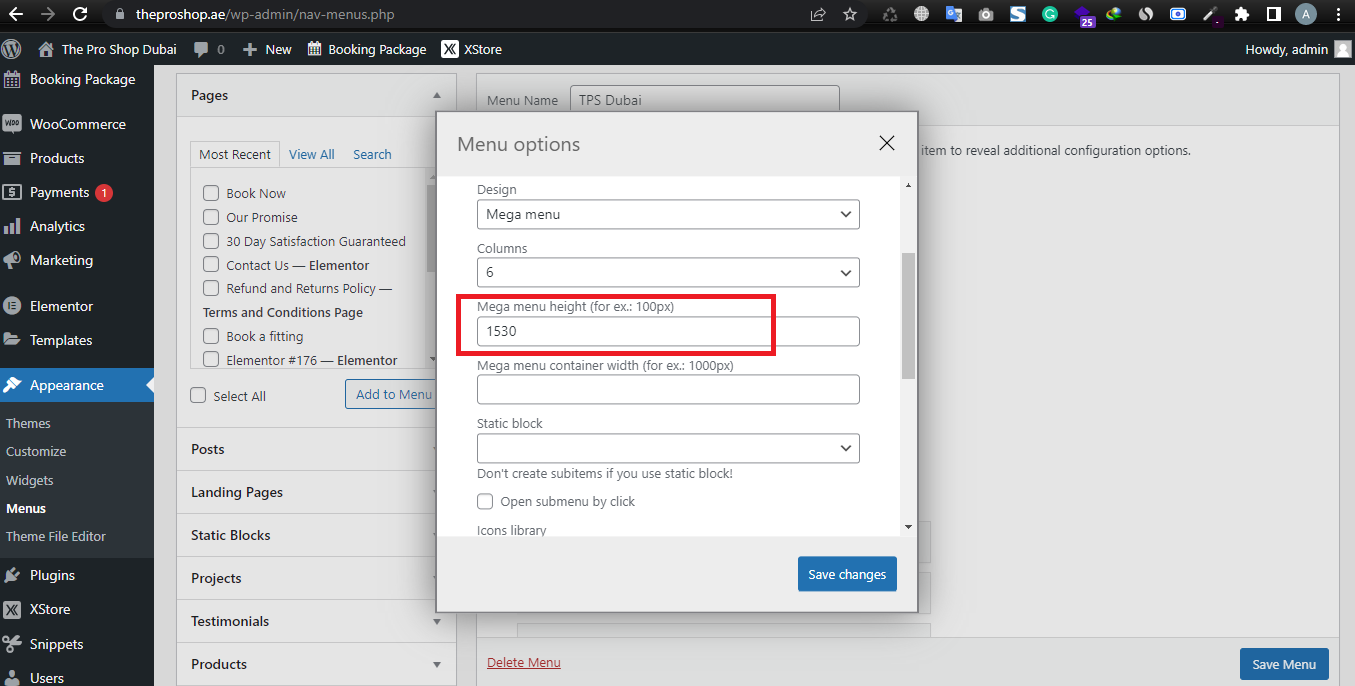This screenshot has width=1355, height=686.
Task: Expand the Testimonials panel
Action: tap(437, 621)
